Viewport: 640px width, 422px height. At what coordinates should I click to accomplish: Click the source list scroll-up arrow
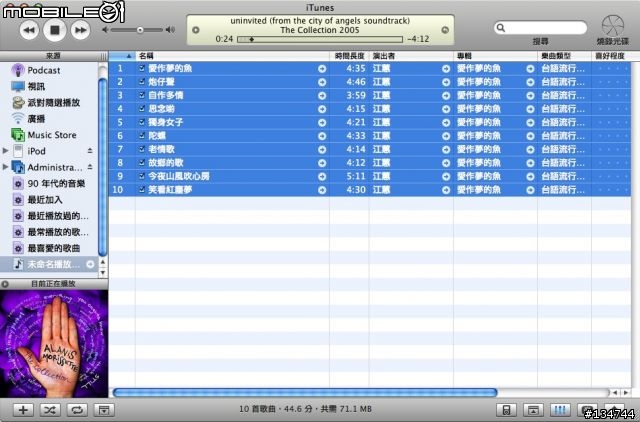point(103,262)
